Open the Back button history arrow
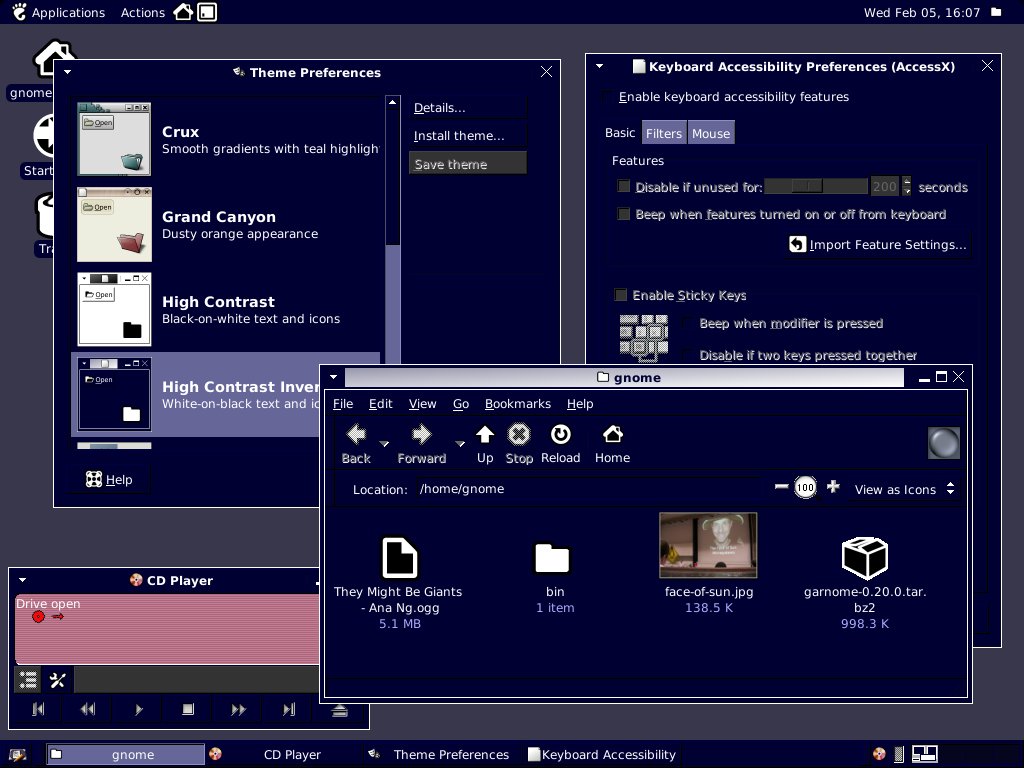The width and height of the screenshot is (1024, 768). [x=384, y=444]
